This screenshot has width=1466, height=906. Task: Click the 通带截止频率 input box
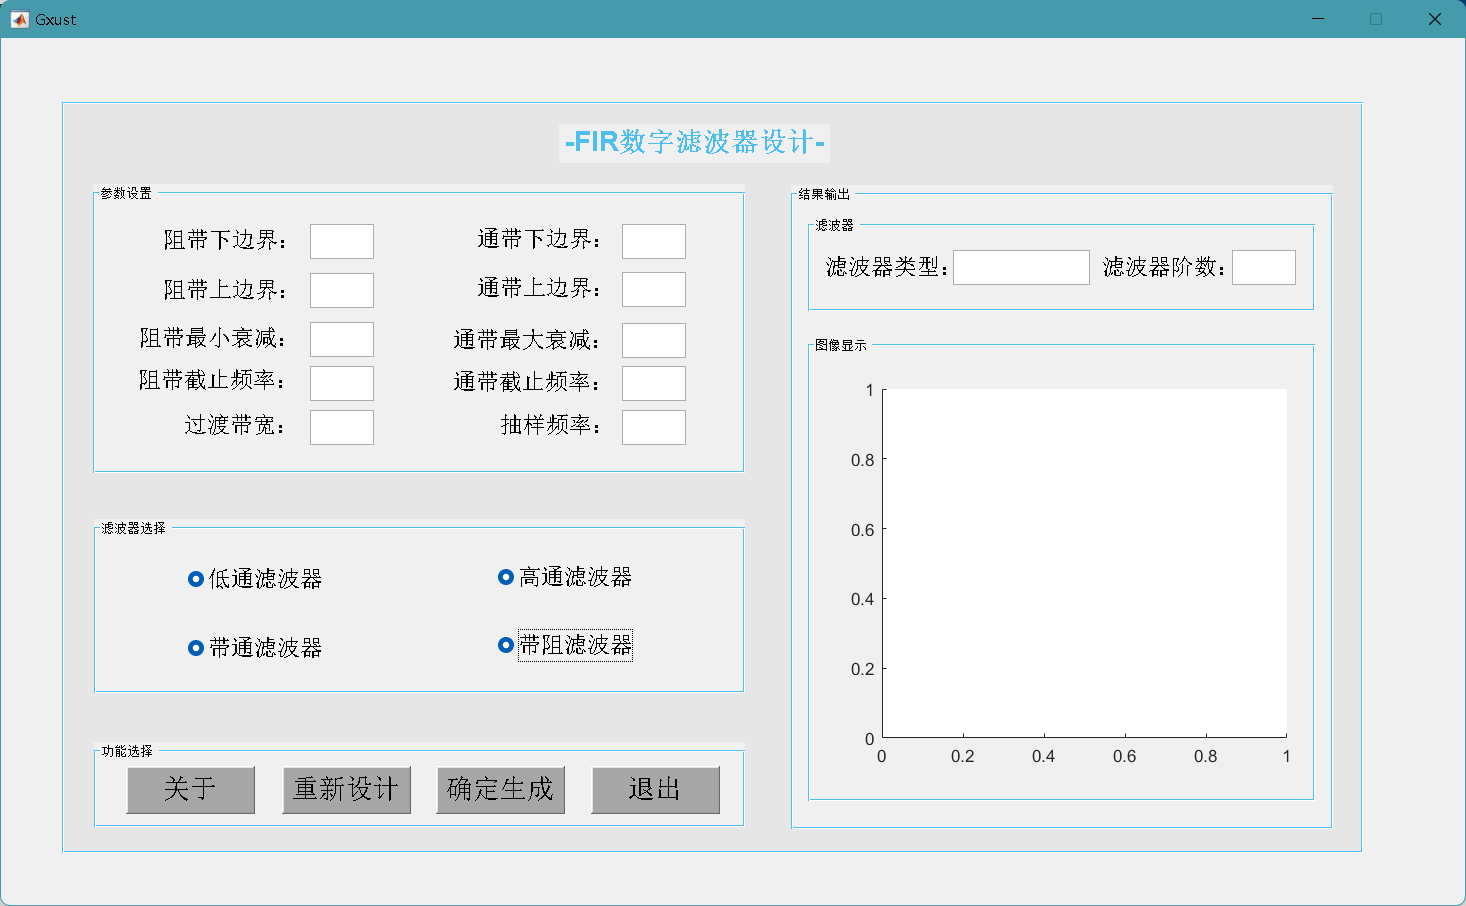(x=654, y=383)
